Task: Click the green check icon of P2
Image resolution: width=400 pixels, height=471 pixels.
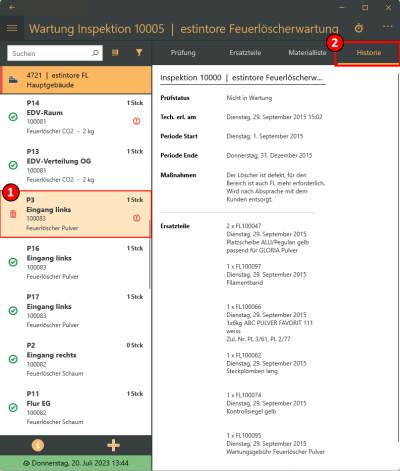Action: coord(13,359)
